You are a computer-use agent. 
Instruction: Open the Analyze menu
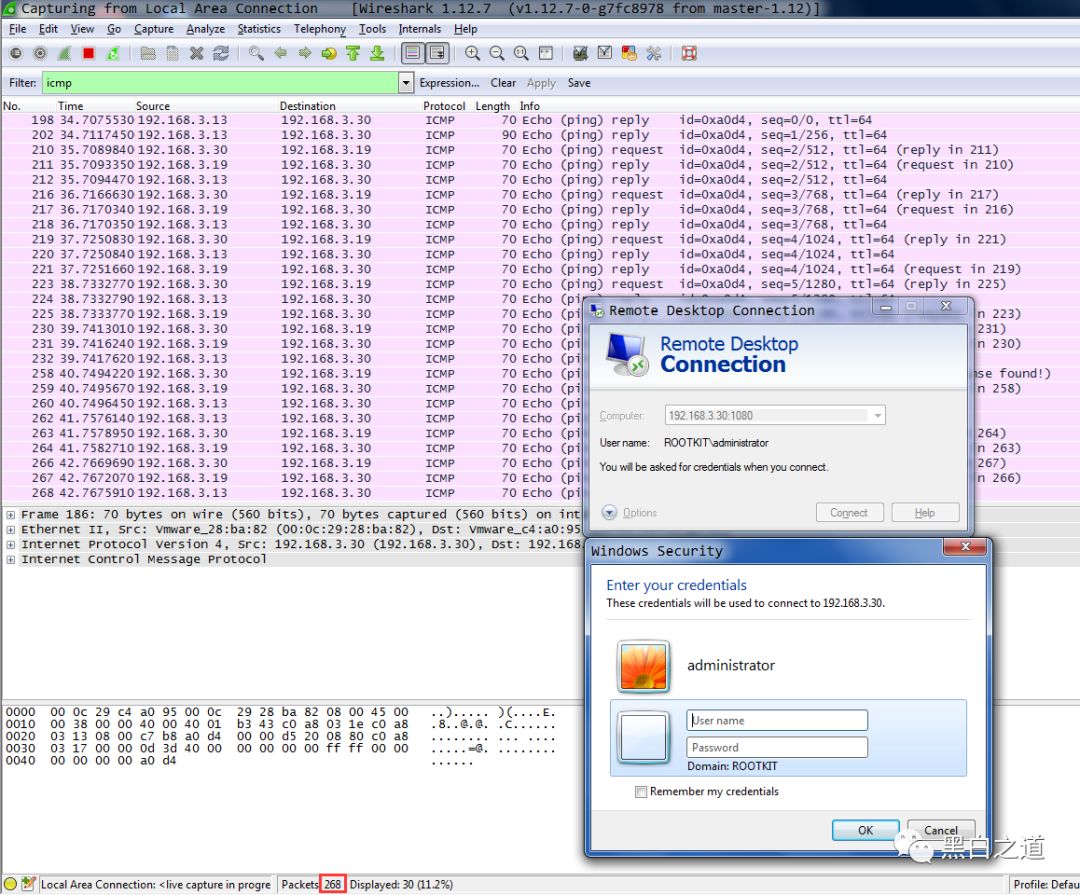205,29
